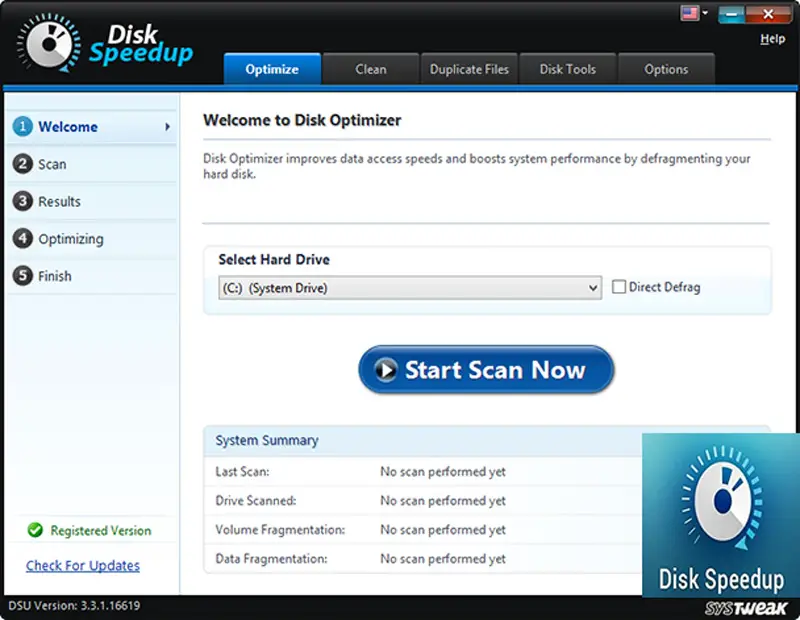The height and width of the screenshot is (620, 800).
Task: Click the Disk Speedup logo icon
Action: click(48, 43)
